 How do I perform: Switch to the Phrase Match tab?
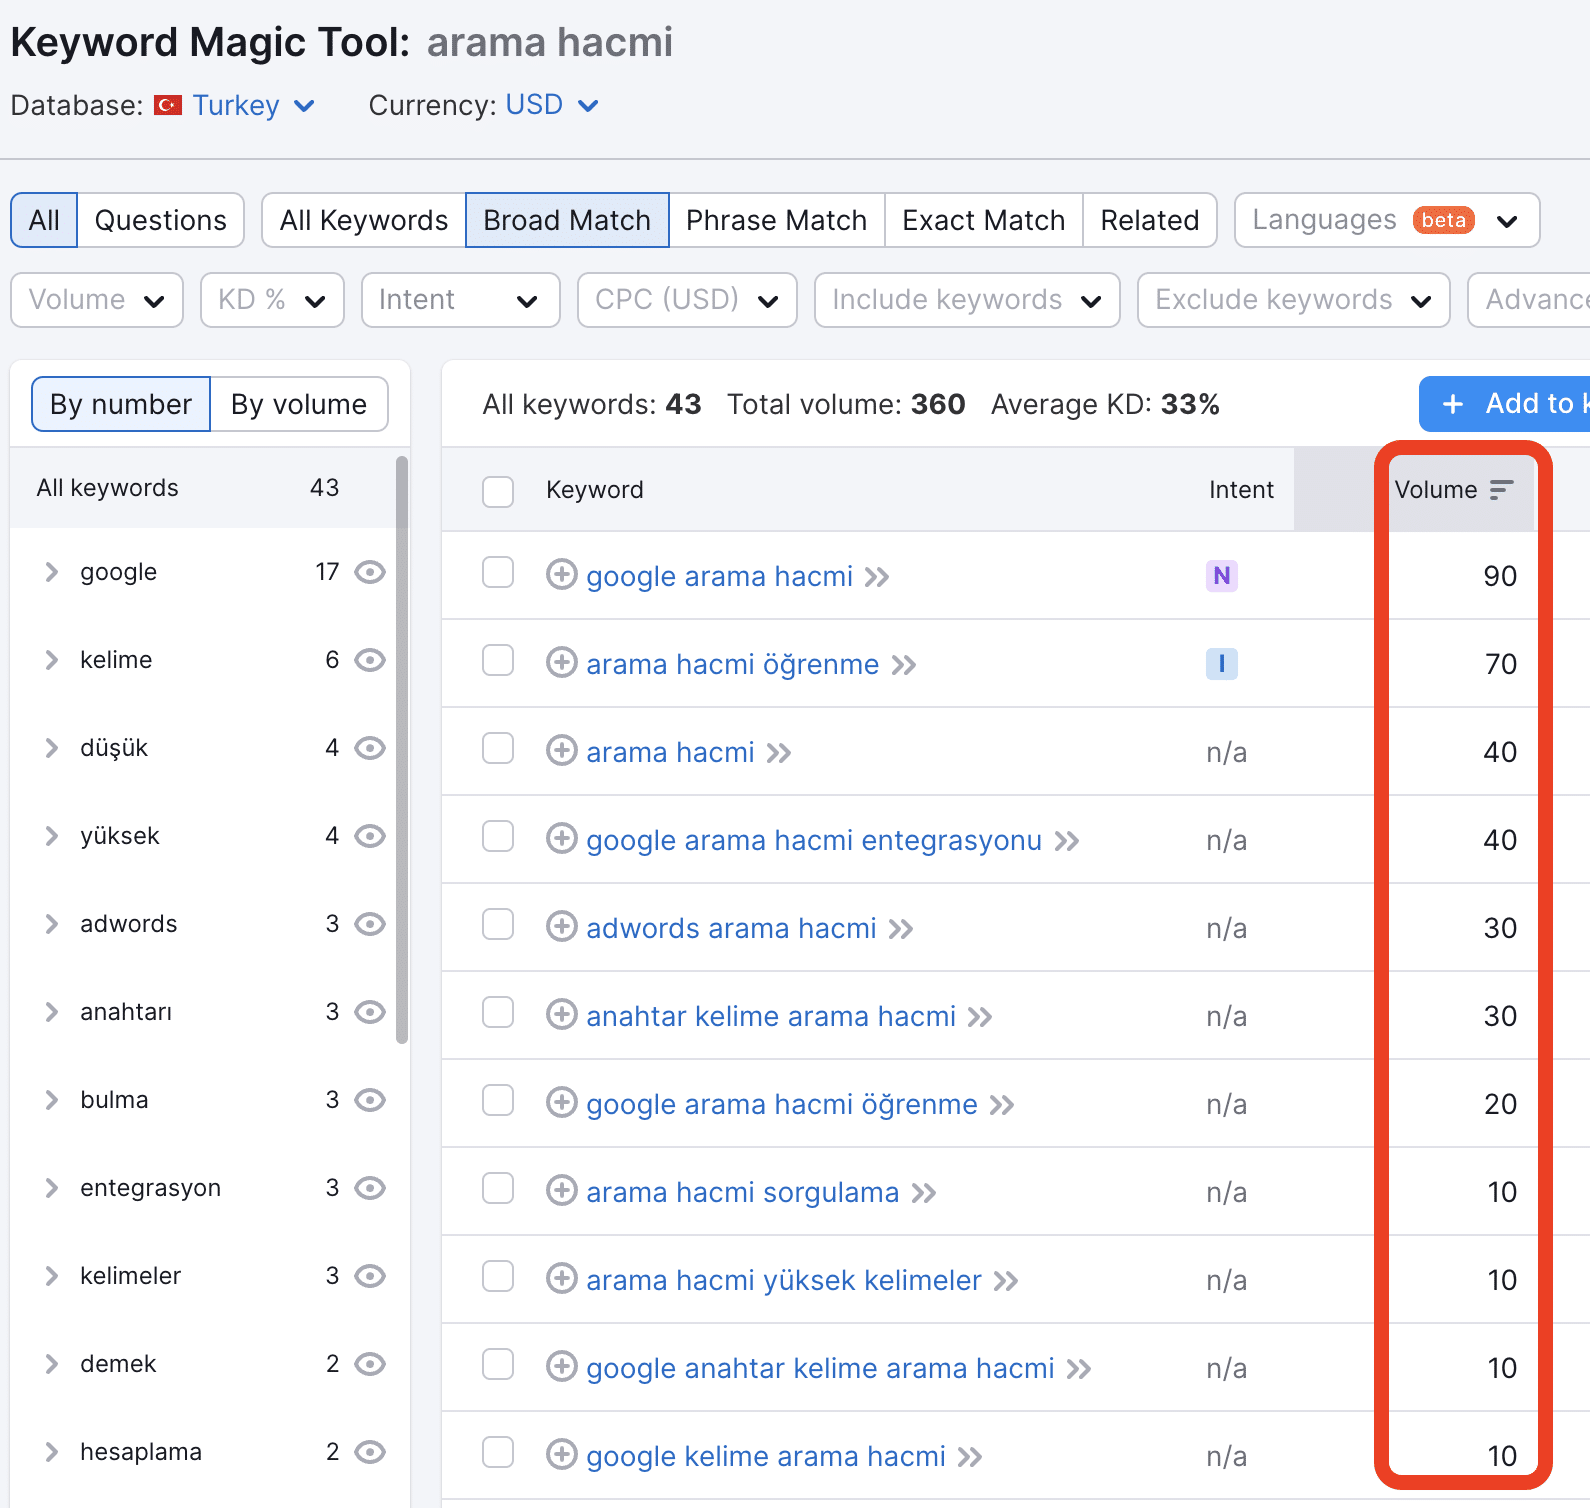point(776,220)
